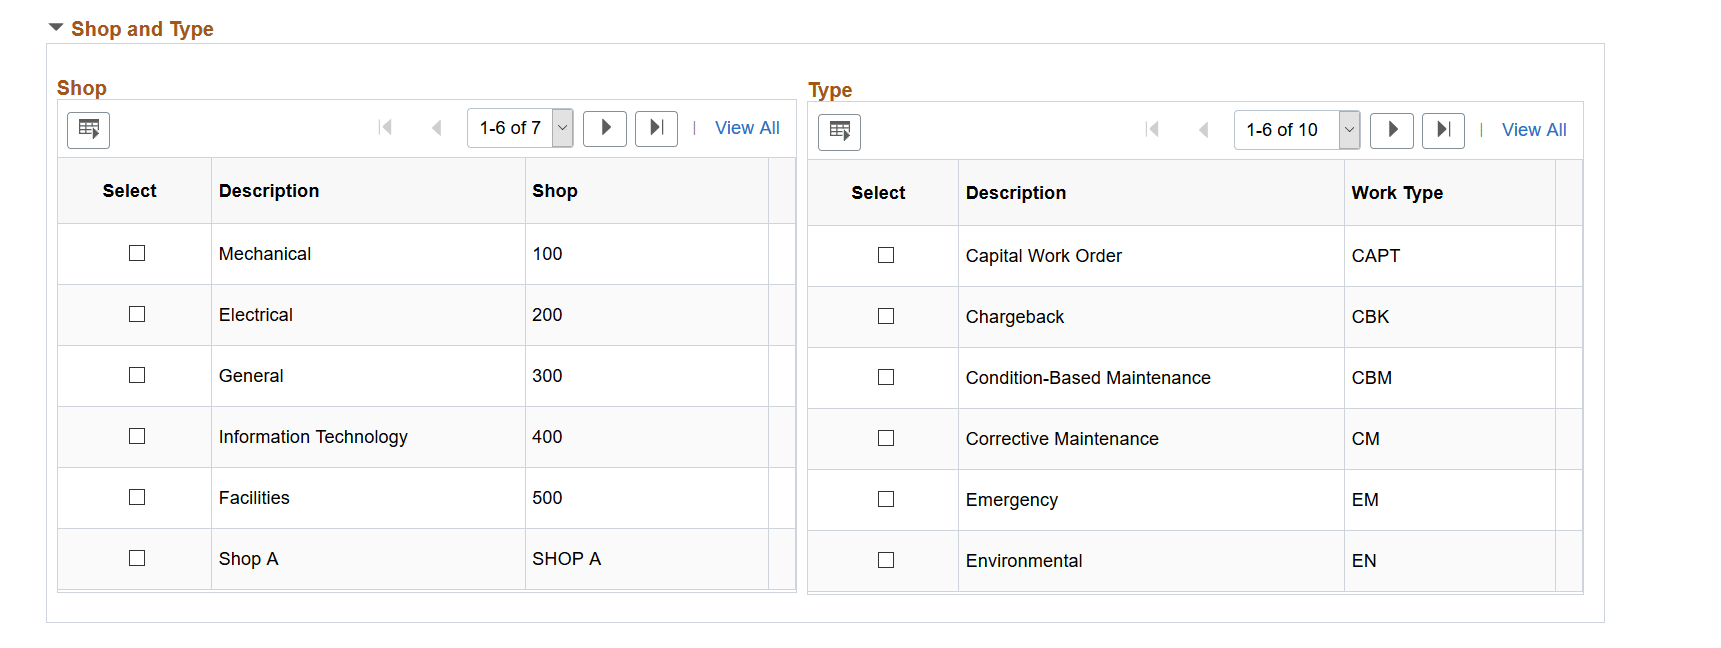1721x648 pixels.
Task: Click shop value SHOP A
Action: [x=566, y=559]
